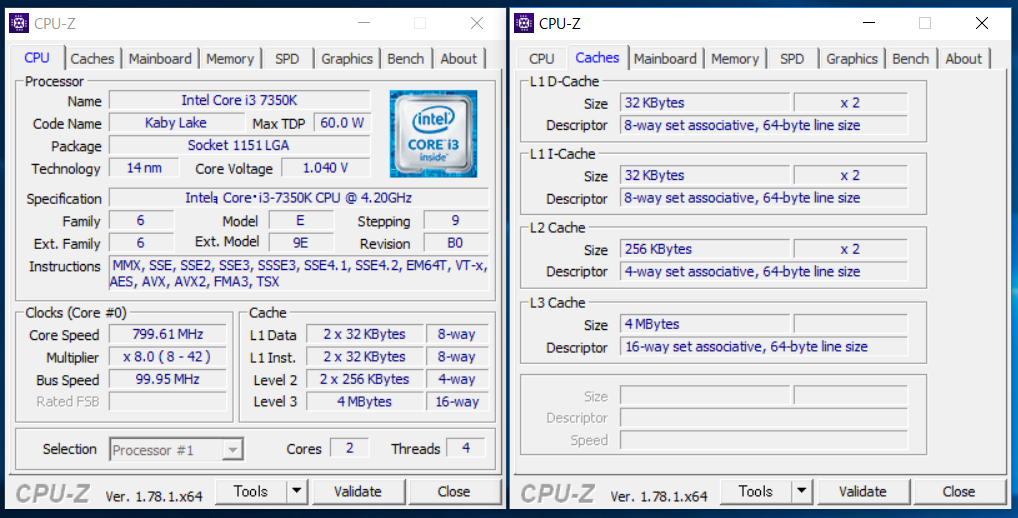Click the L3 Cache size field showing 4 MBytes
This screenshot has width=1018, height=518.
pyautogui.click(x=705, y=324)
